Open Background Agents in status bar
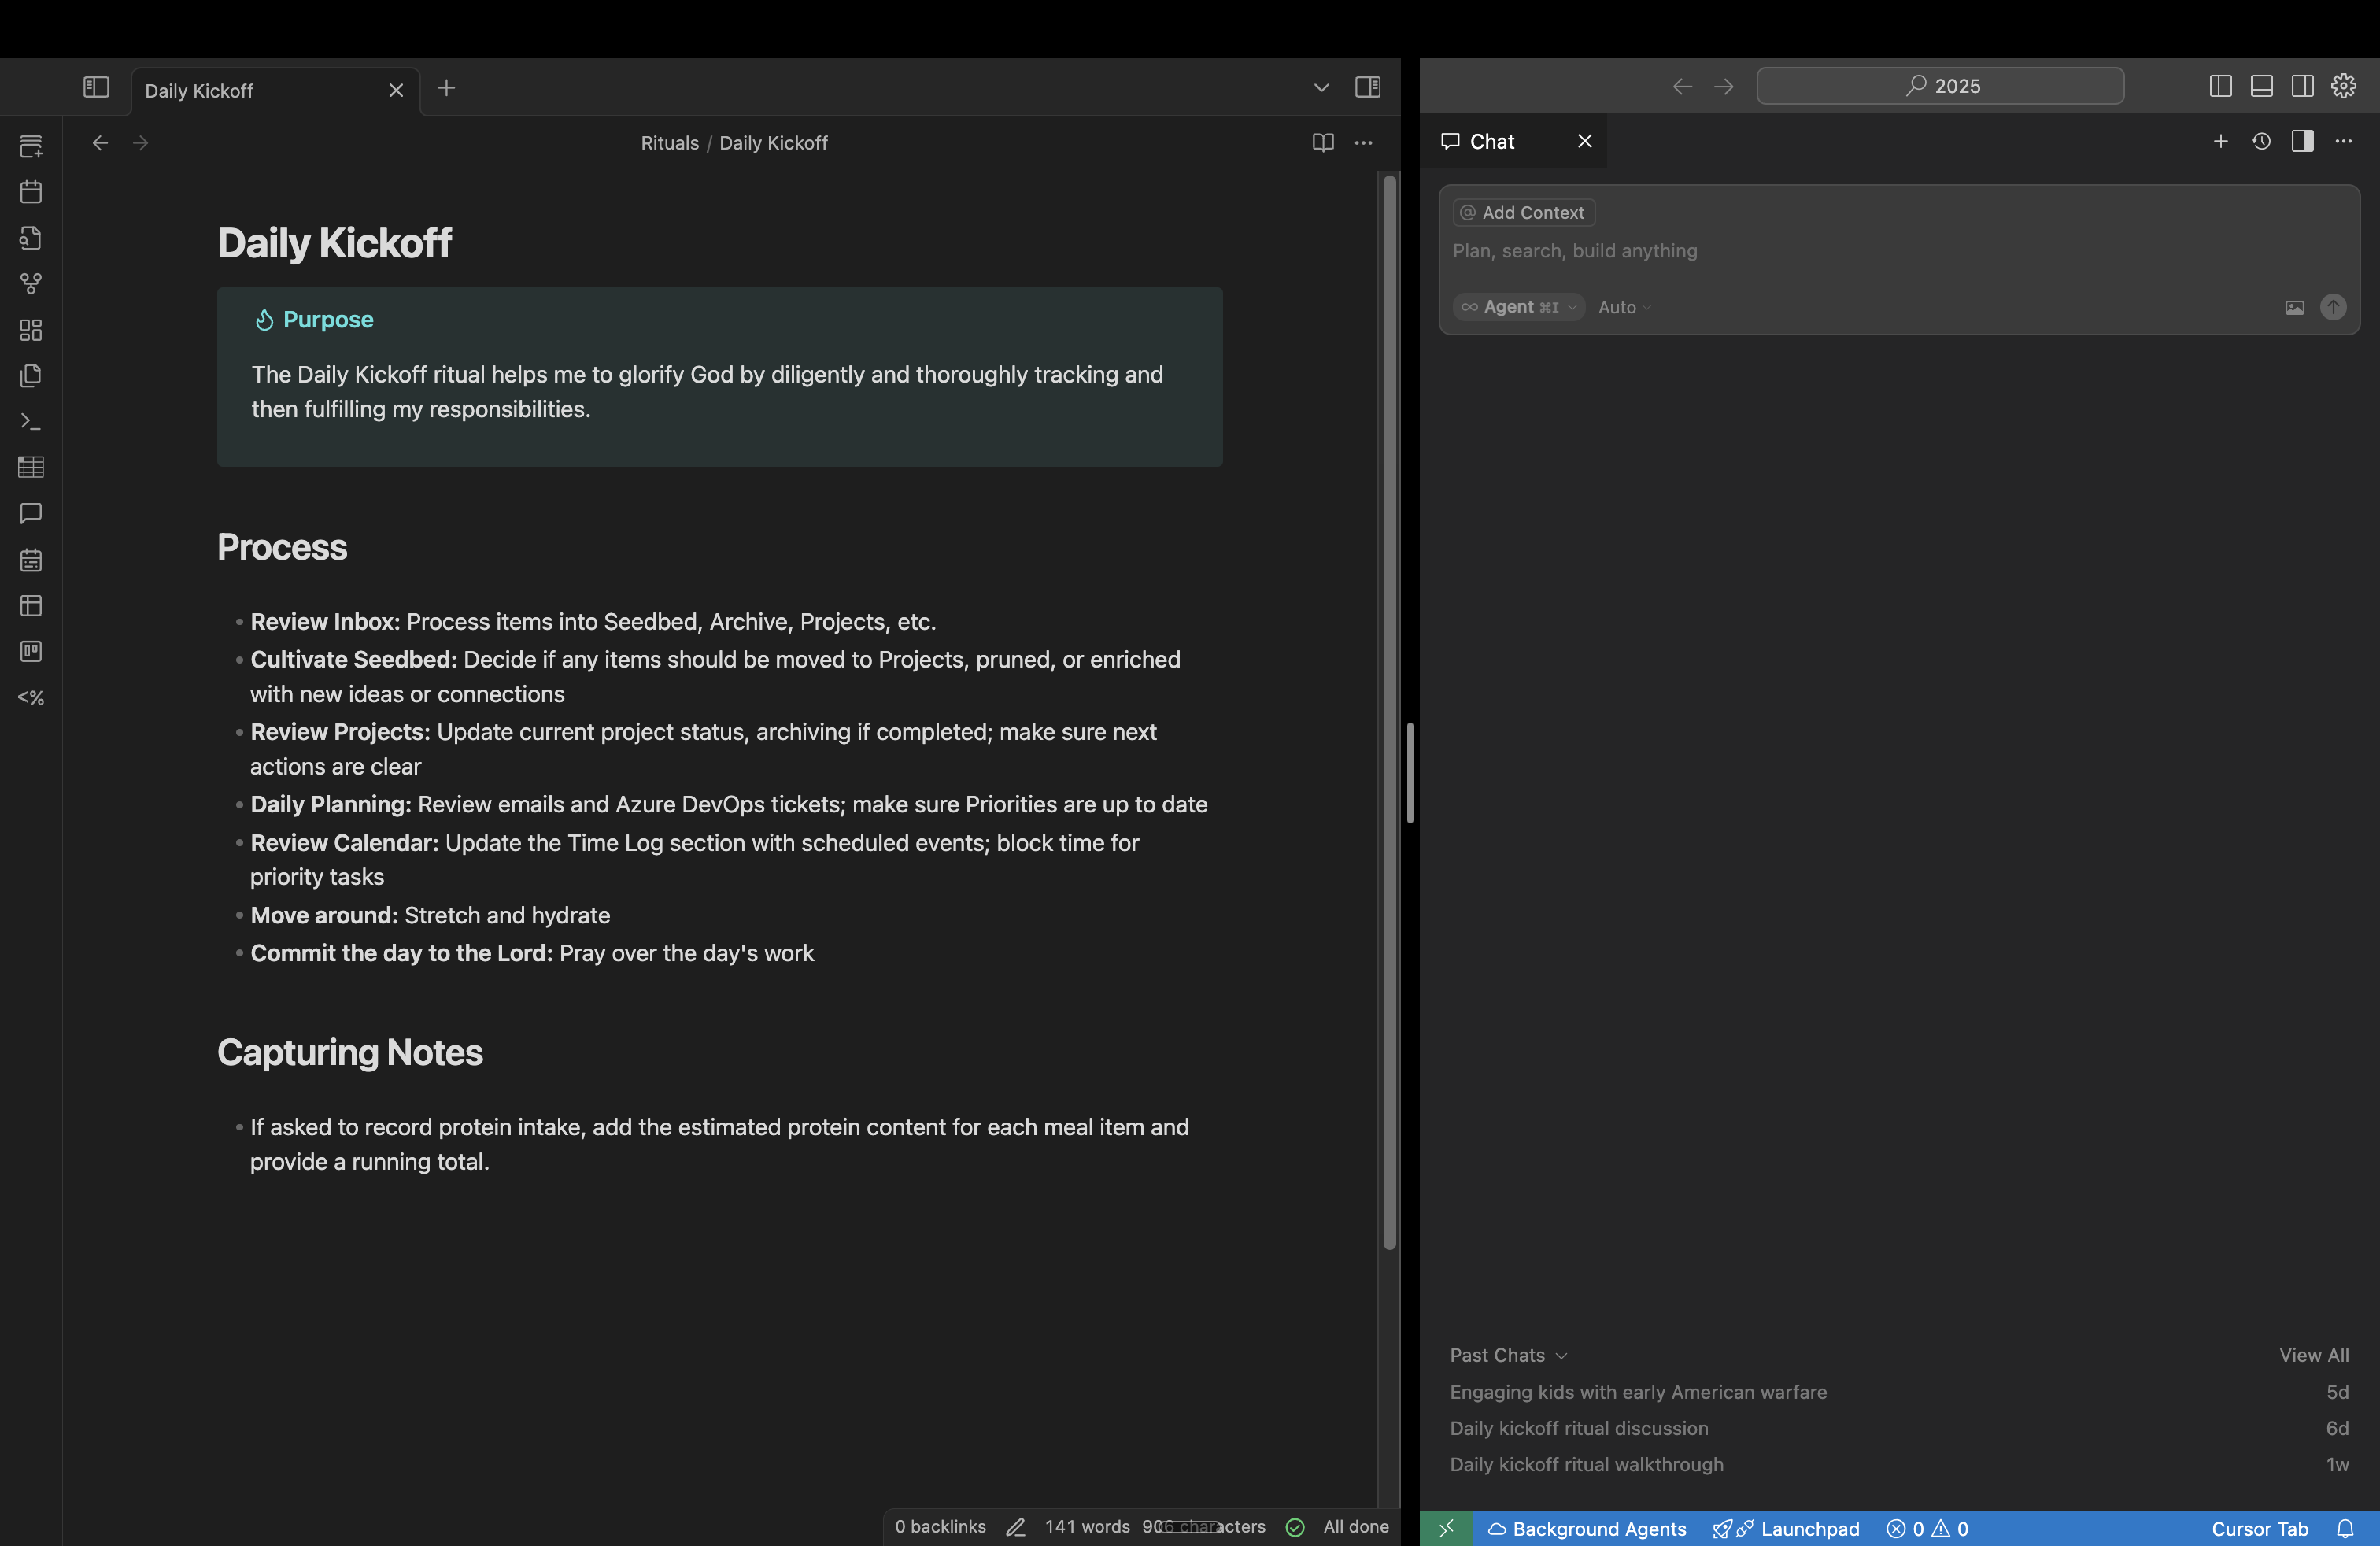2380x1546 pixels. coord(1587,1528)
